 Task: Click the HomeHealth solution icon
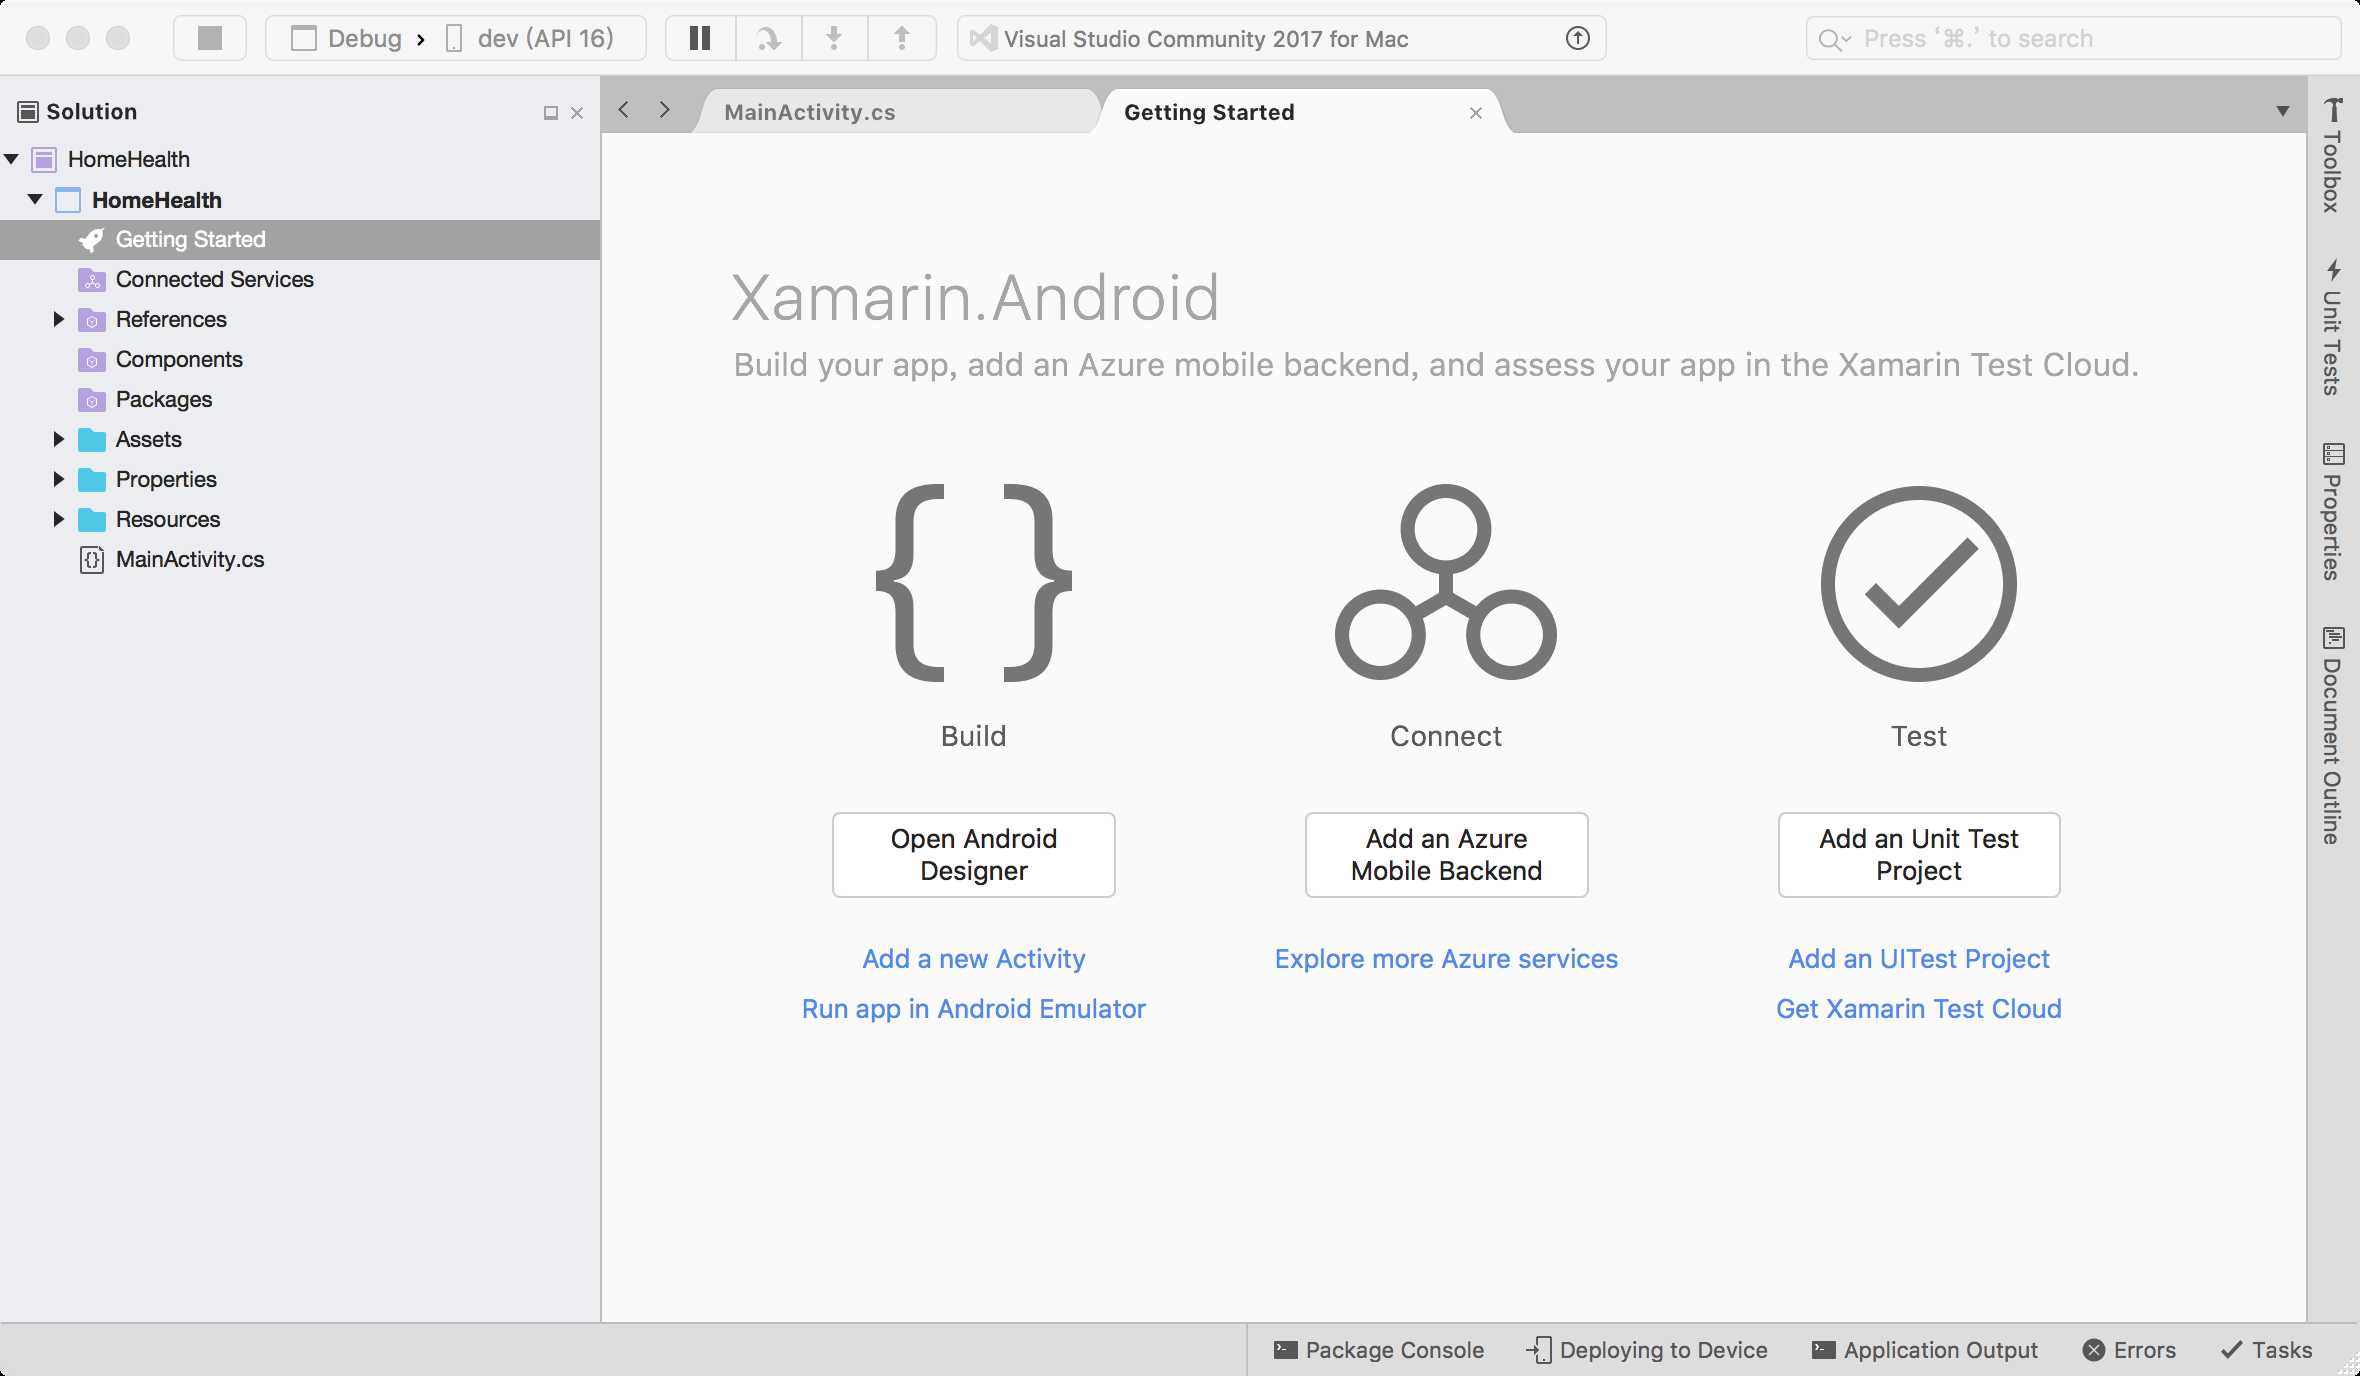pyautogui.click(x=44, y=159)
